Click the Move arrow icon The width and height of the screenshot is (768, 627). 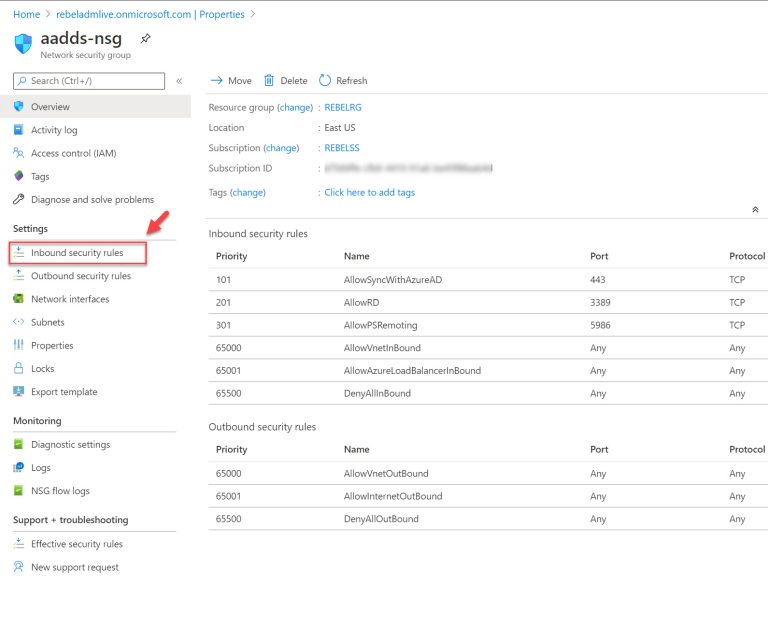(x=216, y=80)
